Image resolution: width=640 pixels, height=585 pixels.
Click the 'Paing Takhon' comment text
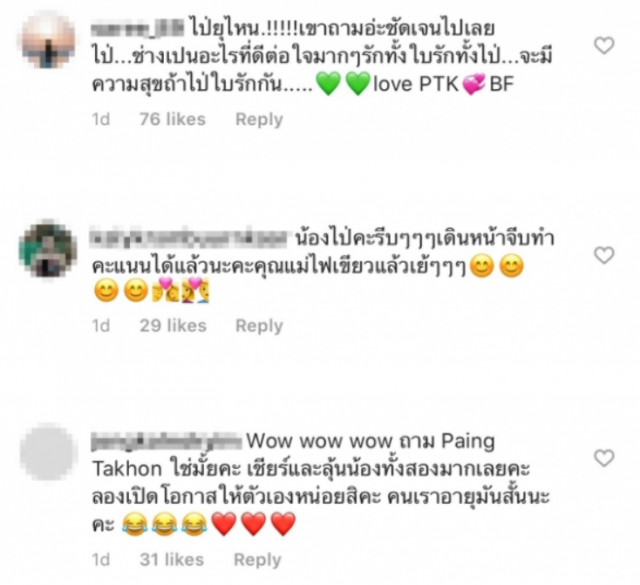[294, 455]
